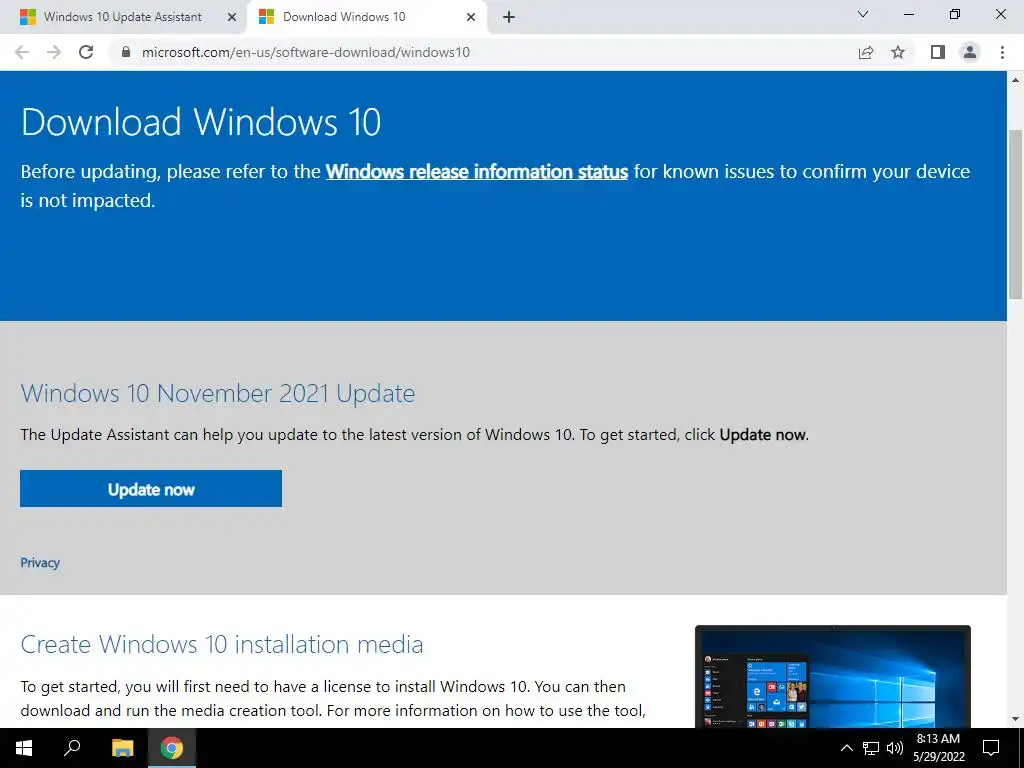This screenshot has height=768, width=1024.
Task: Click the Update now button
Action: click(x=151, y=488)
